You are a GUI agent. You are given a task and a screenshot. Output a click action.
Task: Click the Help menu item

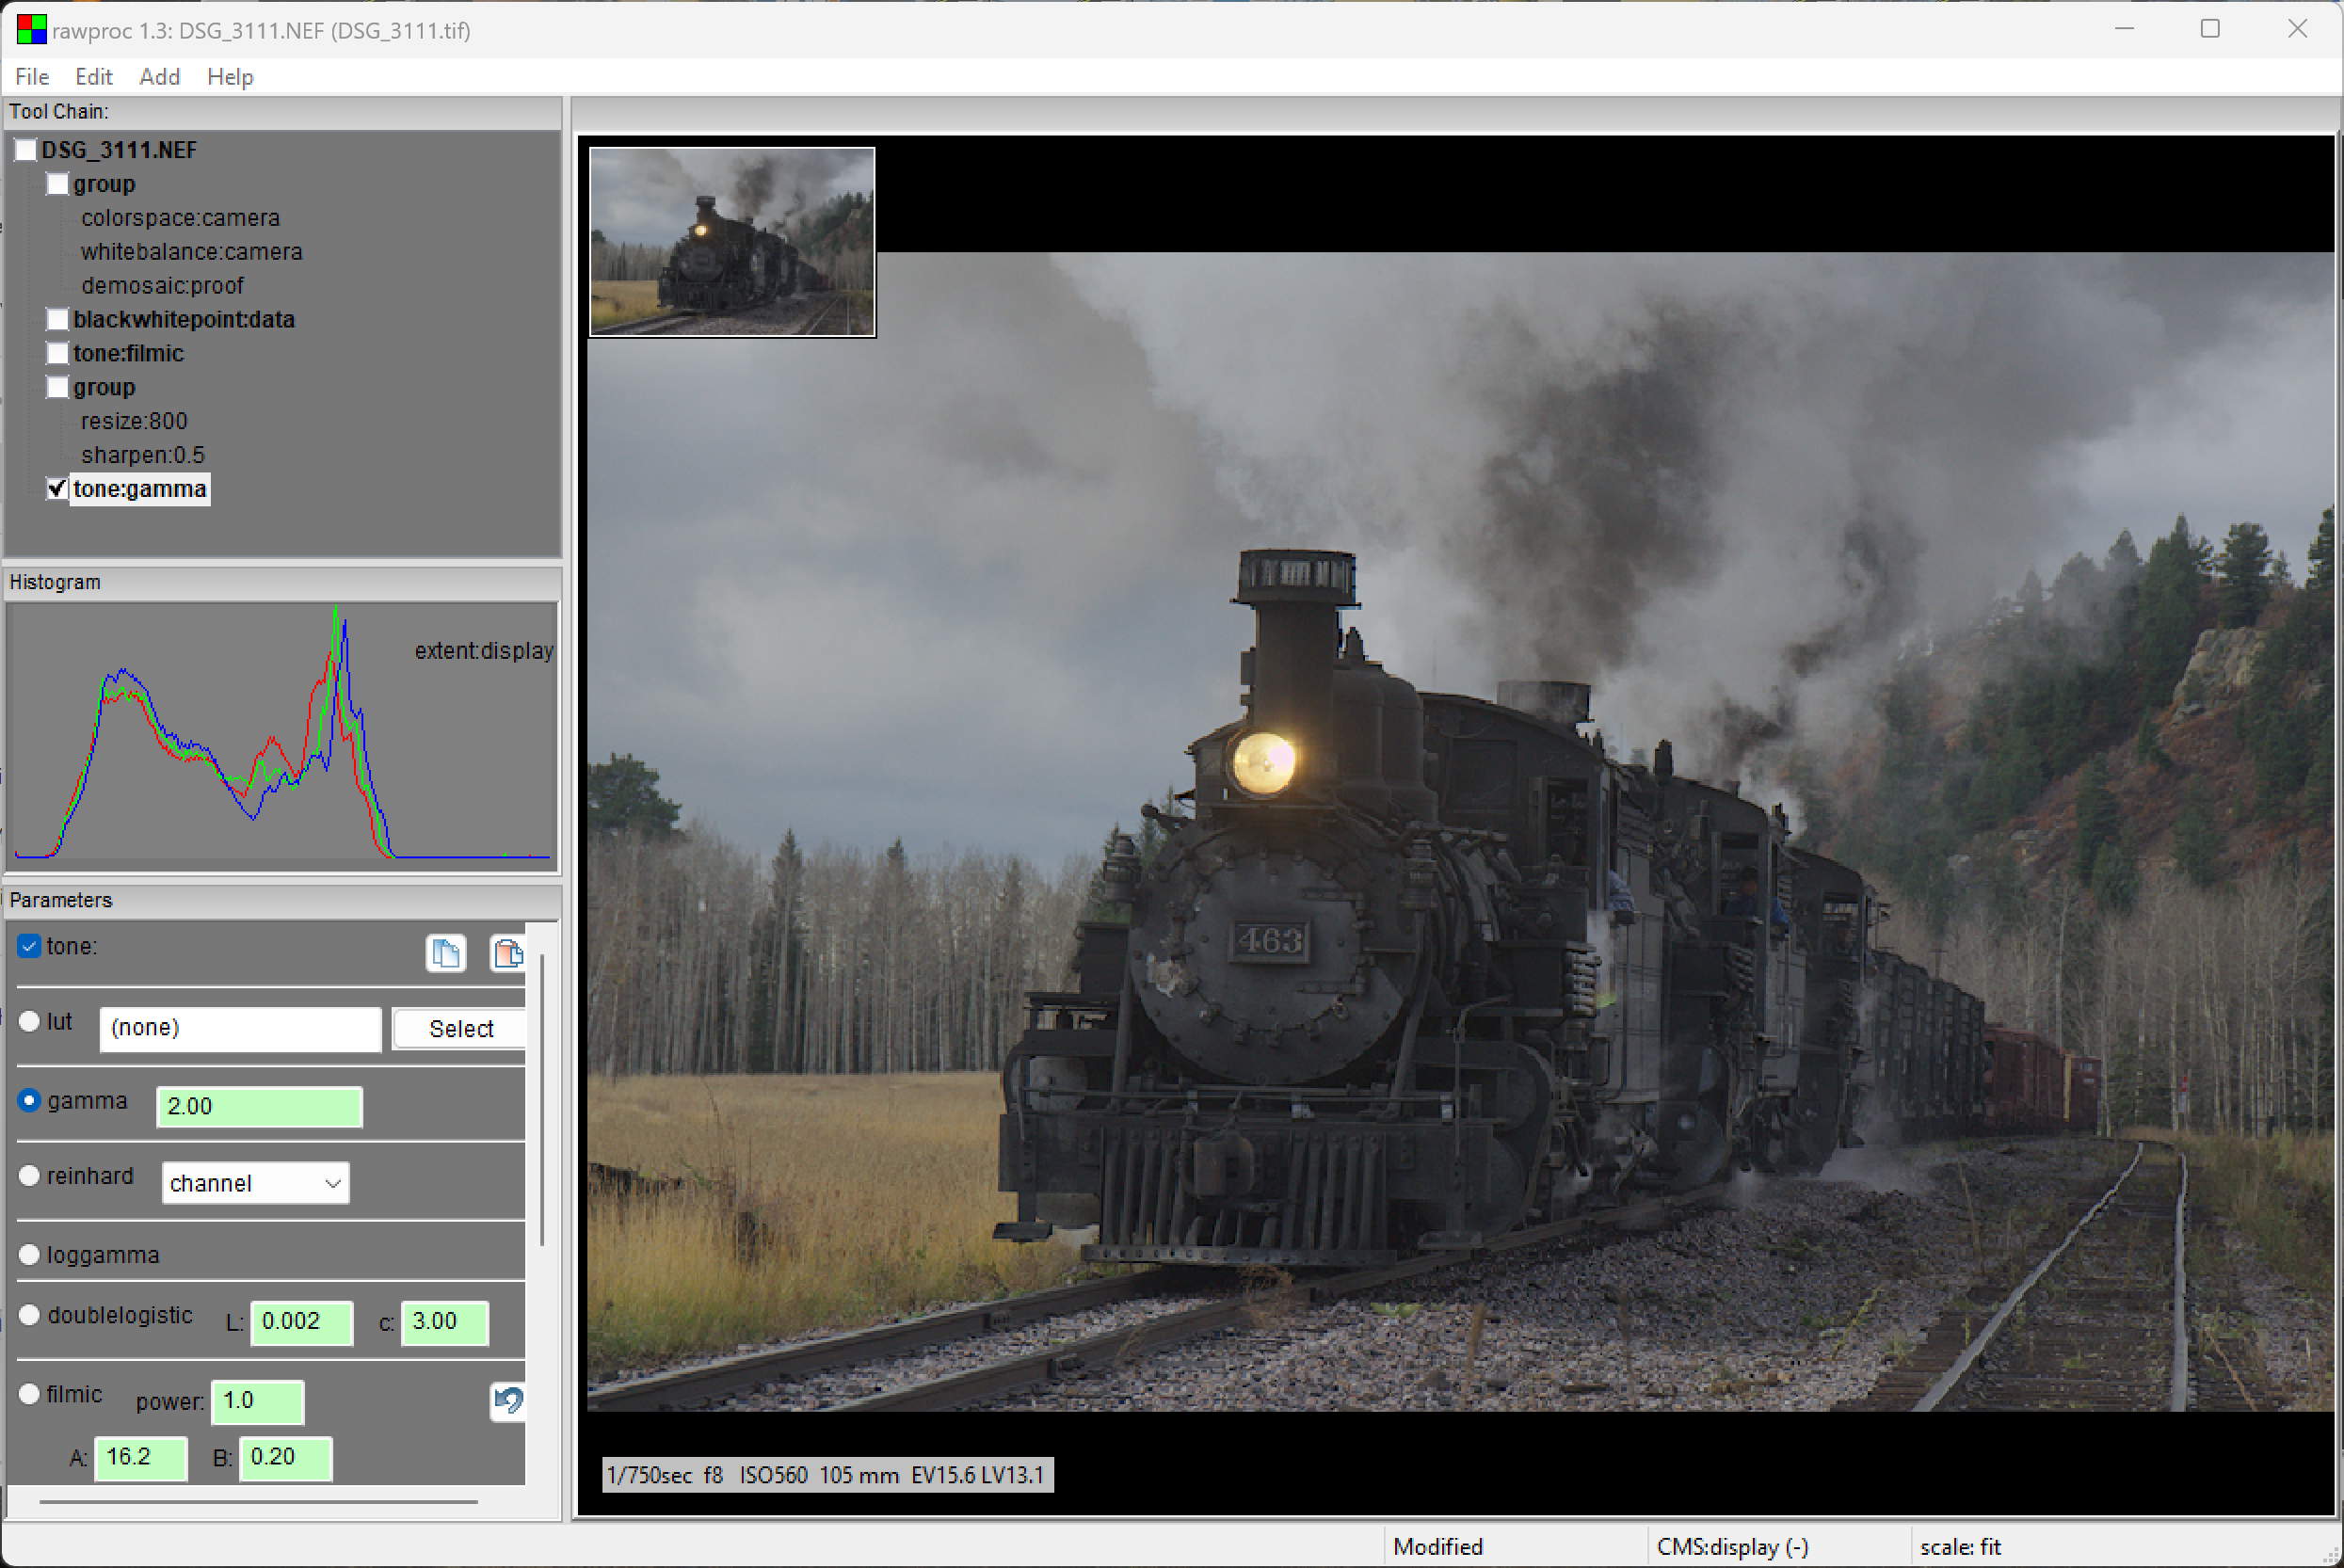pos(230,77)
